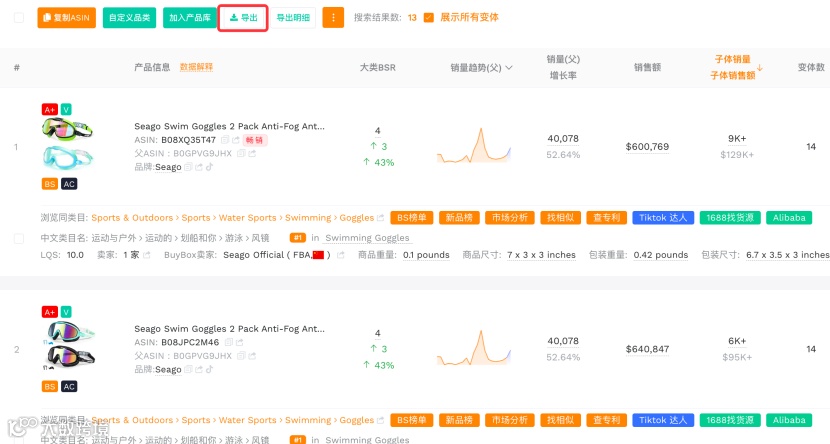Open first product's Goggles category external link icon
The width and height of the screenshot is (830, 444).
380,218
